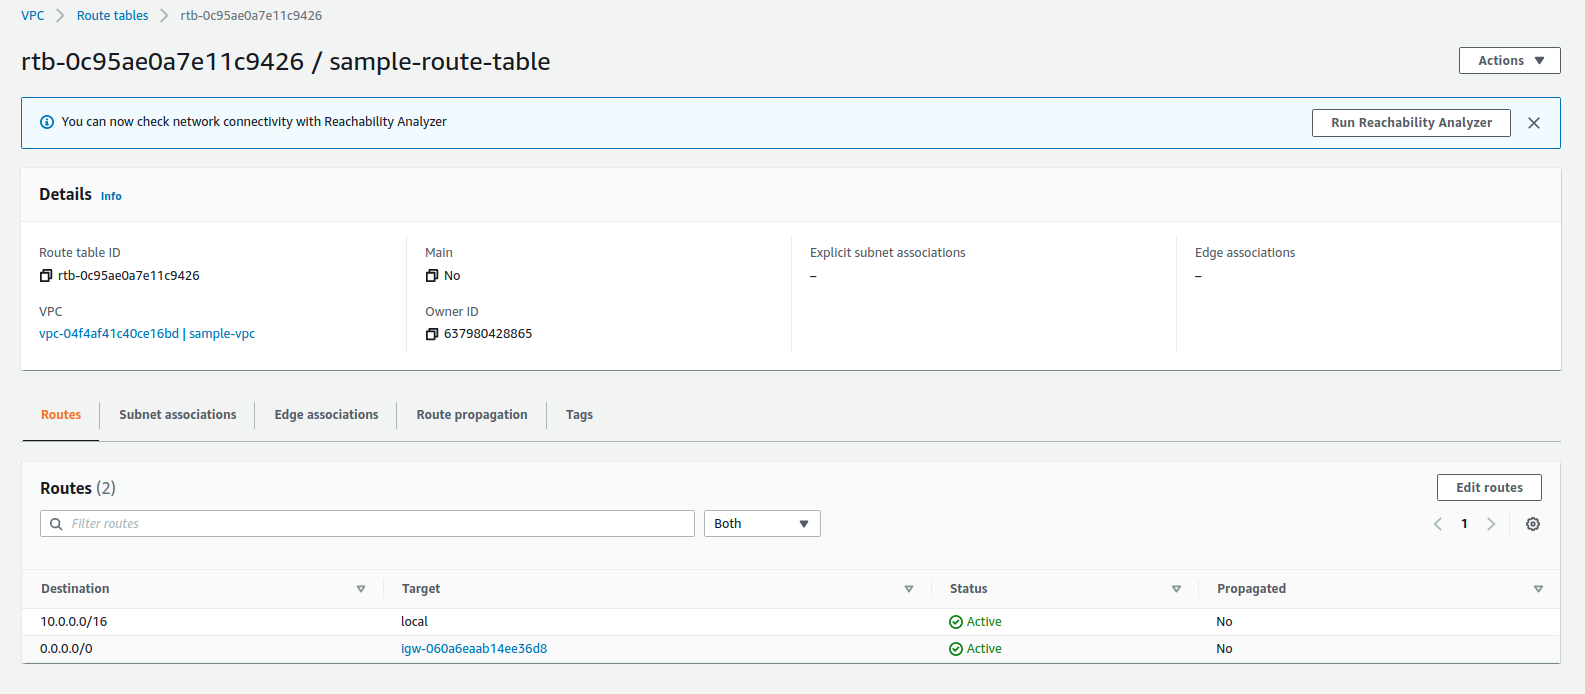Viewport: 1585px width, 694px height.
Task: Open the Actions dropdown menu
Action: (x=1509, y=61)
